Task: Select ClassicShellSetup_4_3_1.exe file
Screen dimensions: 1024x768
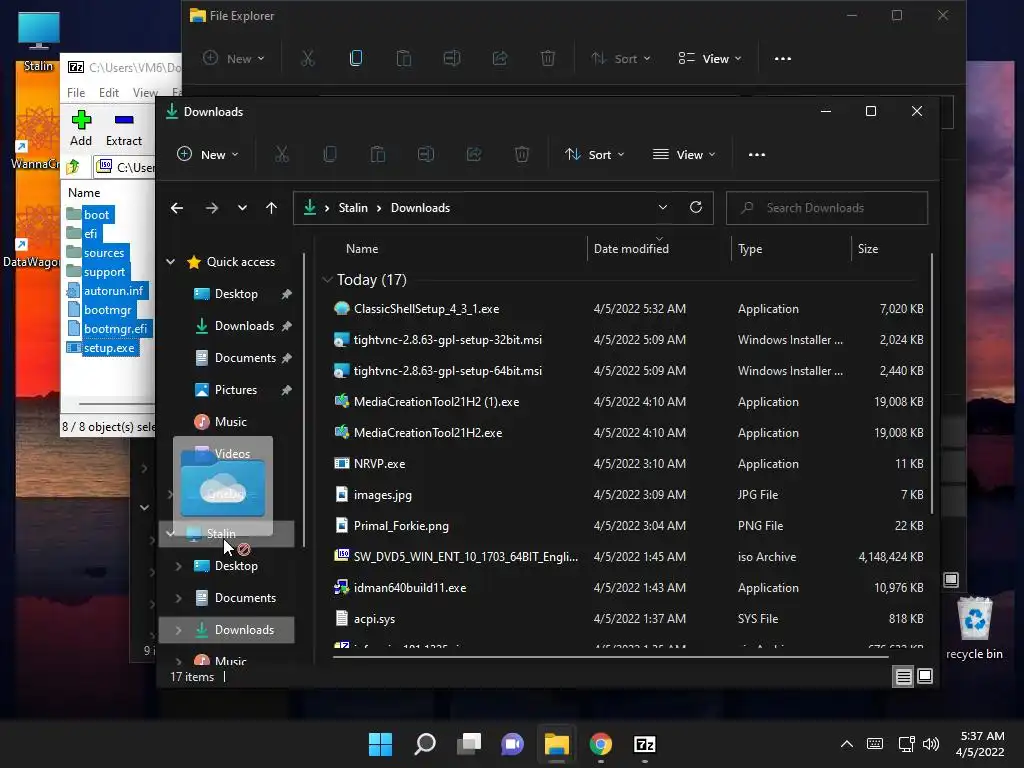Action: click(x=426, y=309)
